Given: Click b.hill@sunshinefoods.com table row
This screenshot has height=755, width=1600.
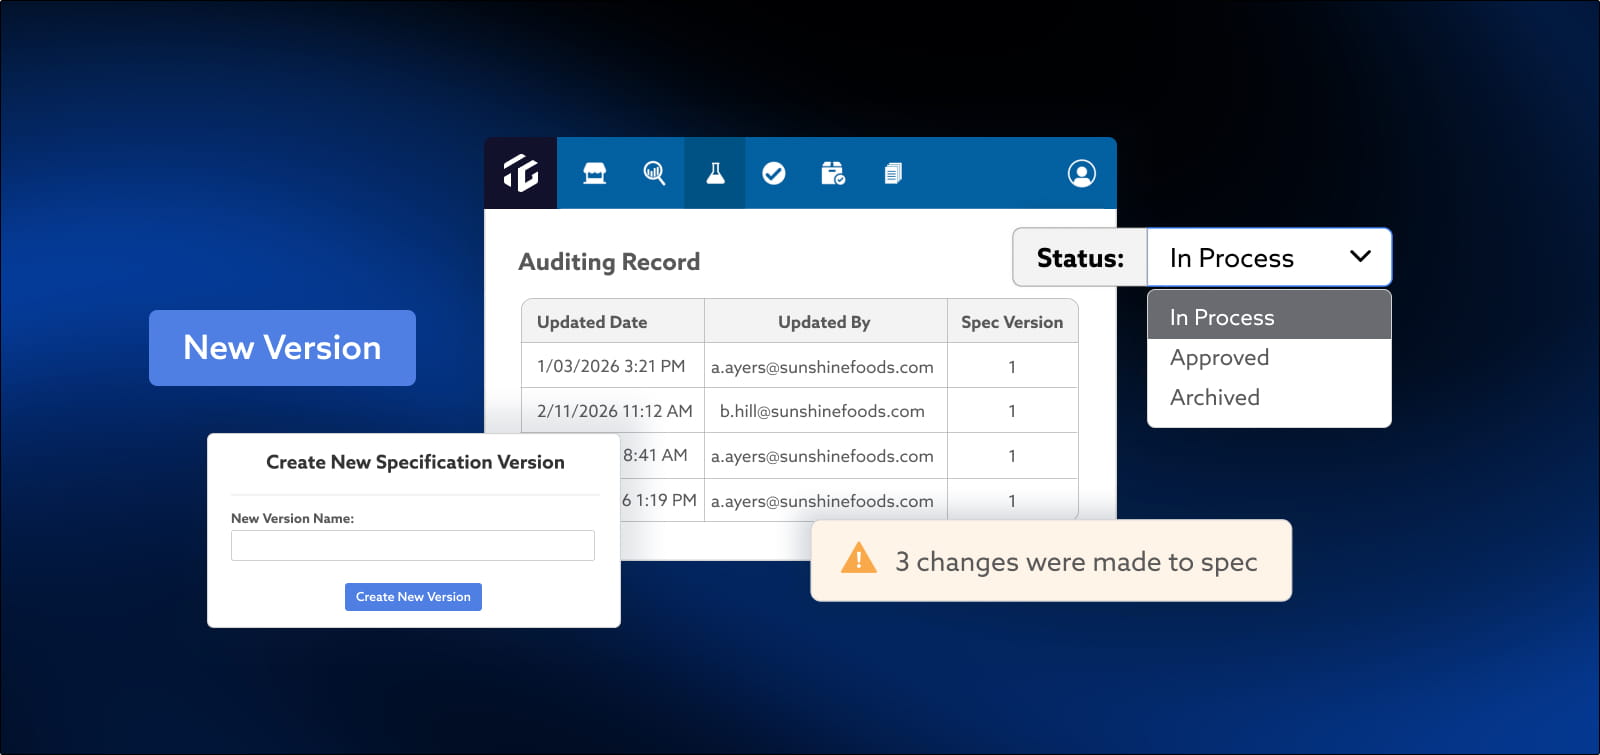Looking at the screenshot, I should pos(800,411).
